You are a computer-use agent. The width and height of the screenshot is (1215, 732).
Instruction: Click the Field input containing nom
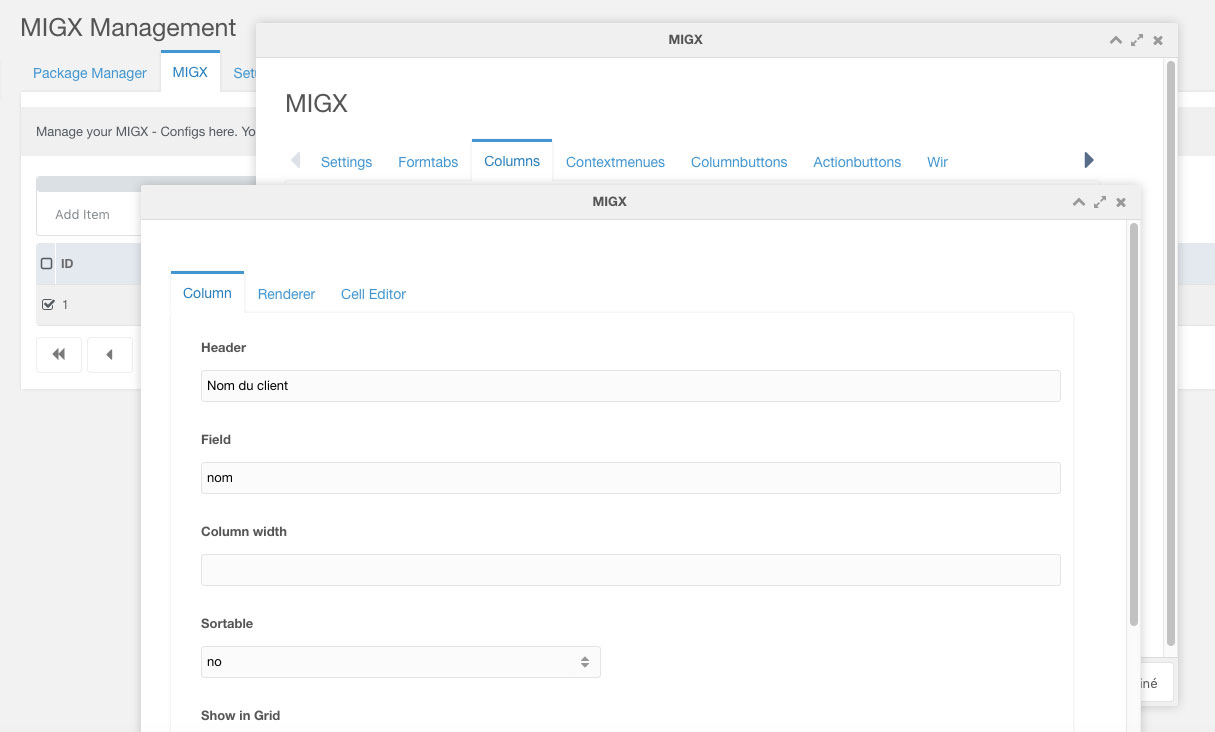click(631, 478)
